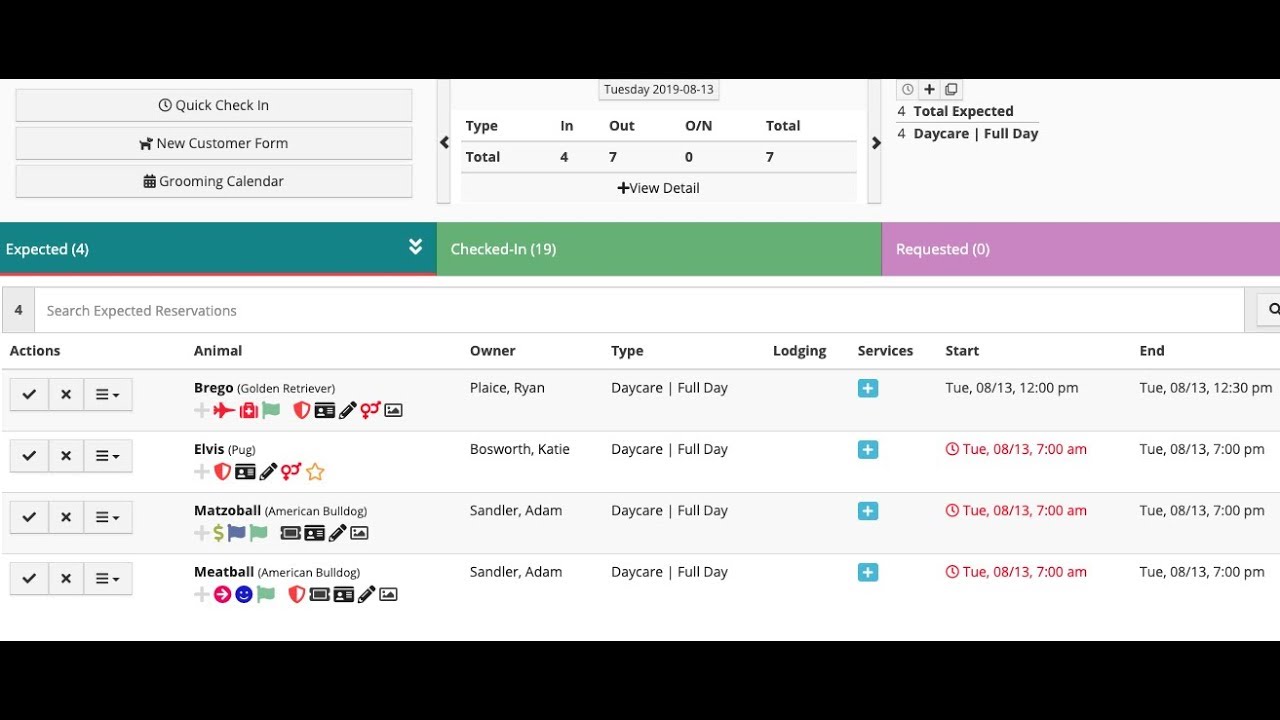Open owner Bosworth, Katie
1280x720 pixels.
pos(520,449)
